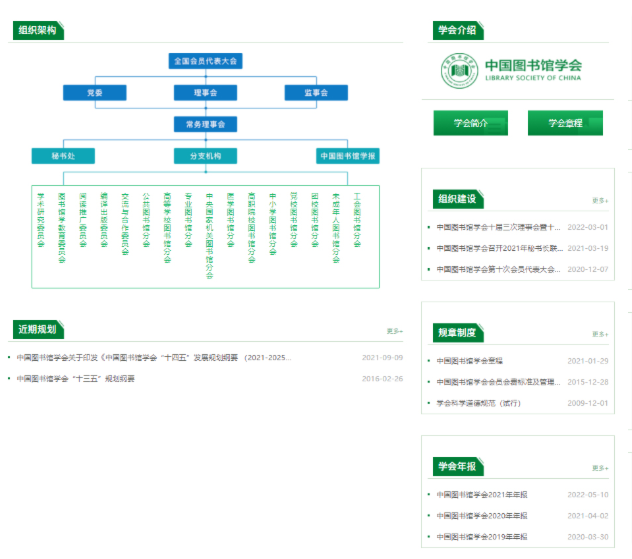
Task: Open the 图书馆学教育委员会 vertical link
Action: [62, 228]
